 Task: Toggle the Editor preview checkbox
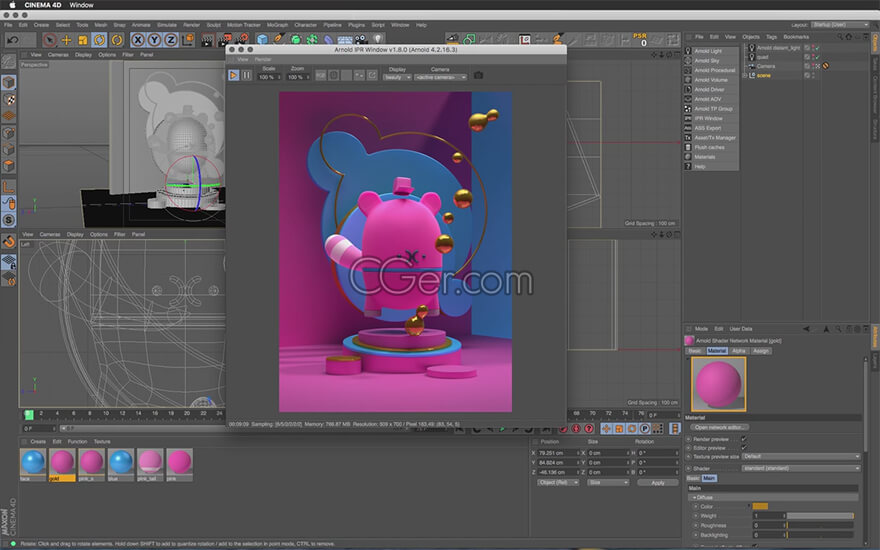(x=744, y=448)
